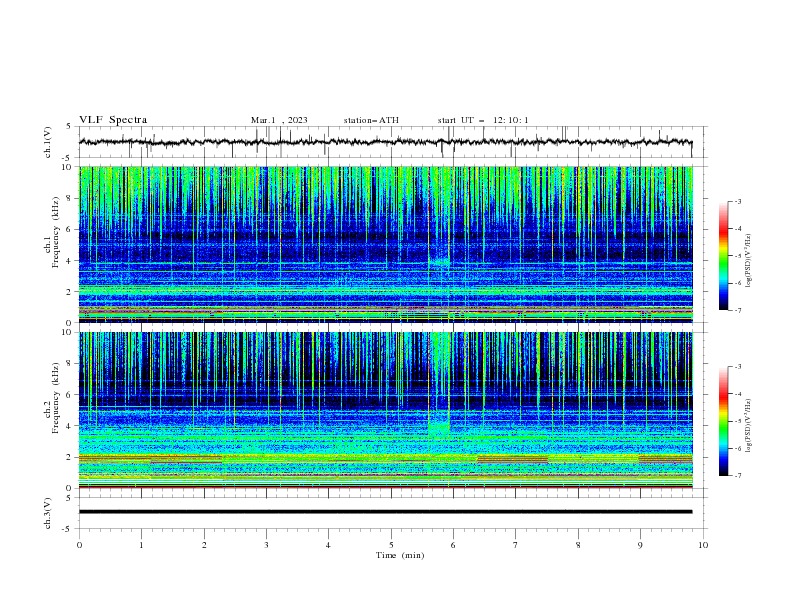The height and width of the screenshot is (612, 792).
Task: Click the ch.1 'Frequency (kHz)' axis label
Action: [56, 232]
